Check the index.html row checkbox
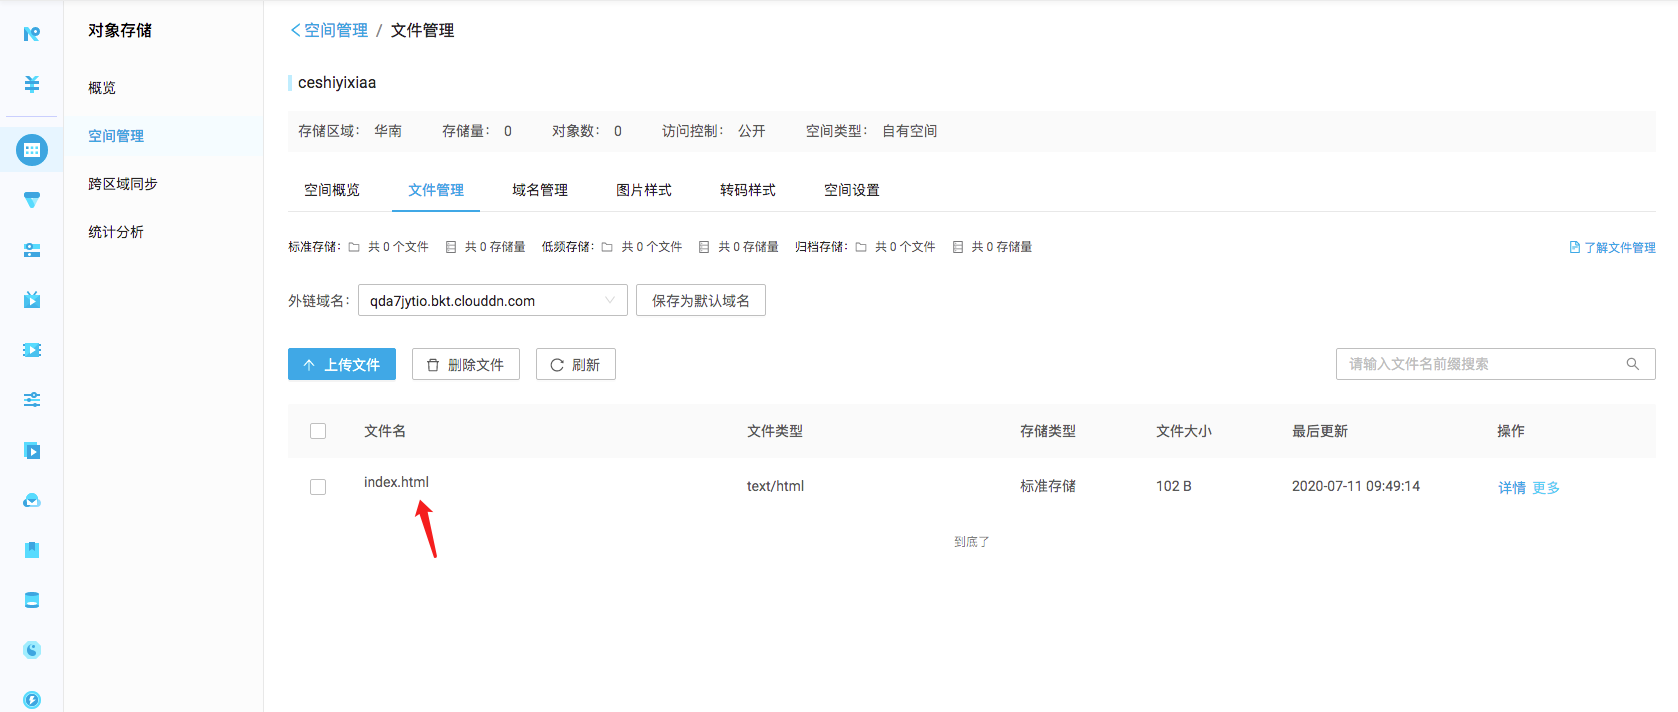The image size is (1678, 712). point(318,487)
